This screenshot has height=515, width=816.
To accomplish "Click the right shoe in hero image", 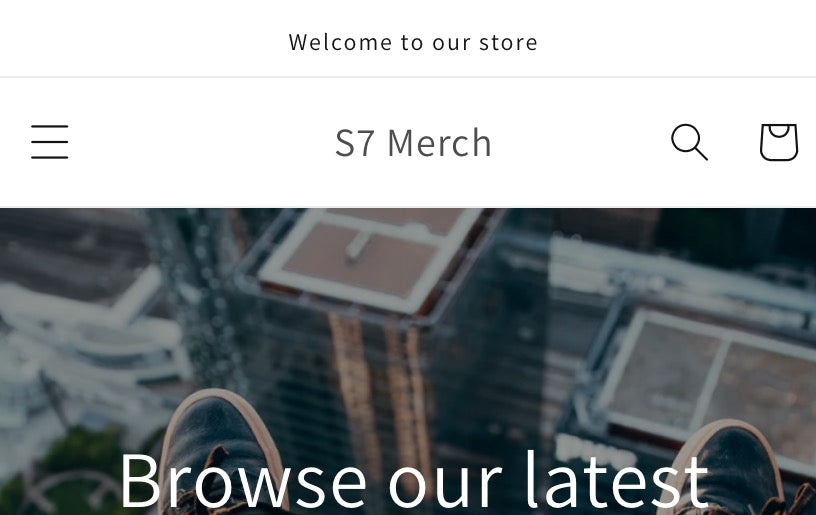I will [734, 468].
